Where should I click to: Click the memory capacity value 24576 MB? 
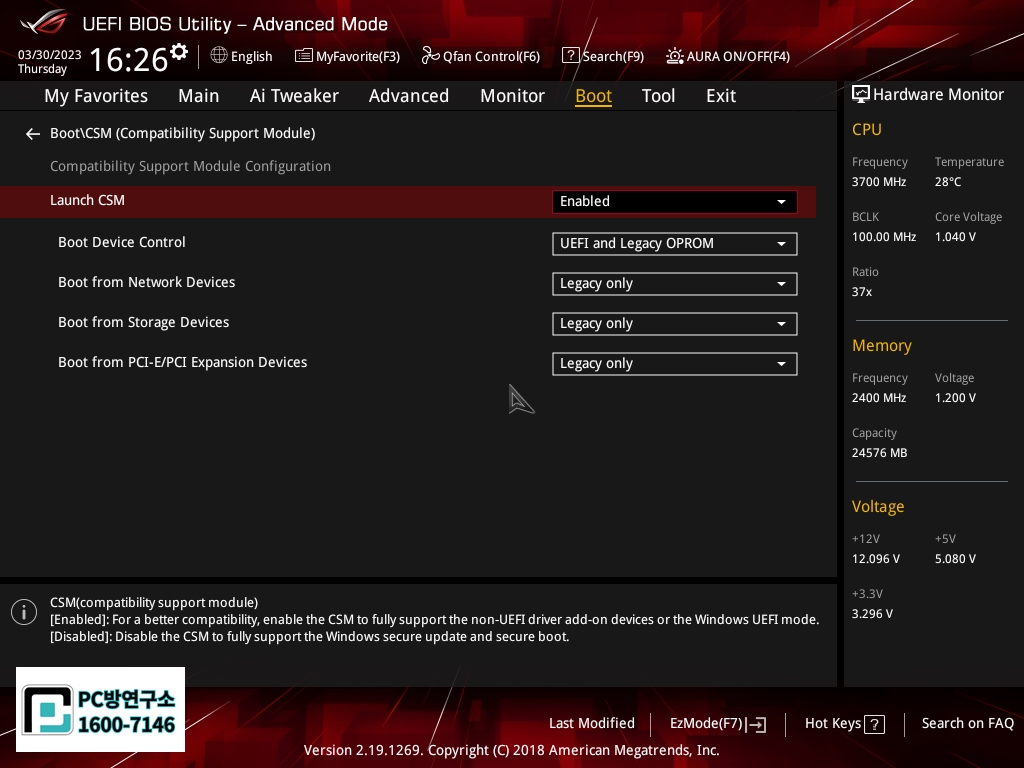coord(880,453)
